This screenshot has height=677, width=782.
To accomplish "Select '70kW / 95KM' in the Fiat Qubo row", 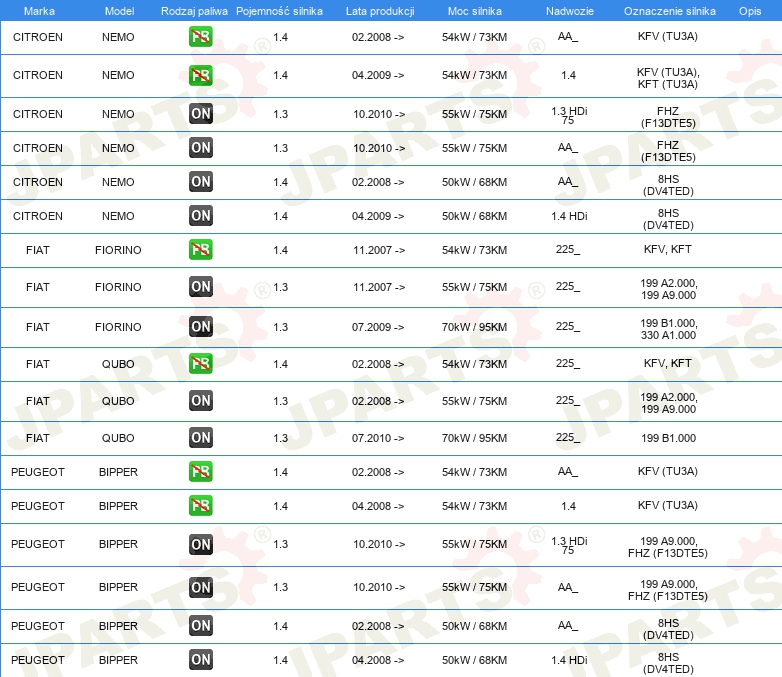I will click(474, 438).
